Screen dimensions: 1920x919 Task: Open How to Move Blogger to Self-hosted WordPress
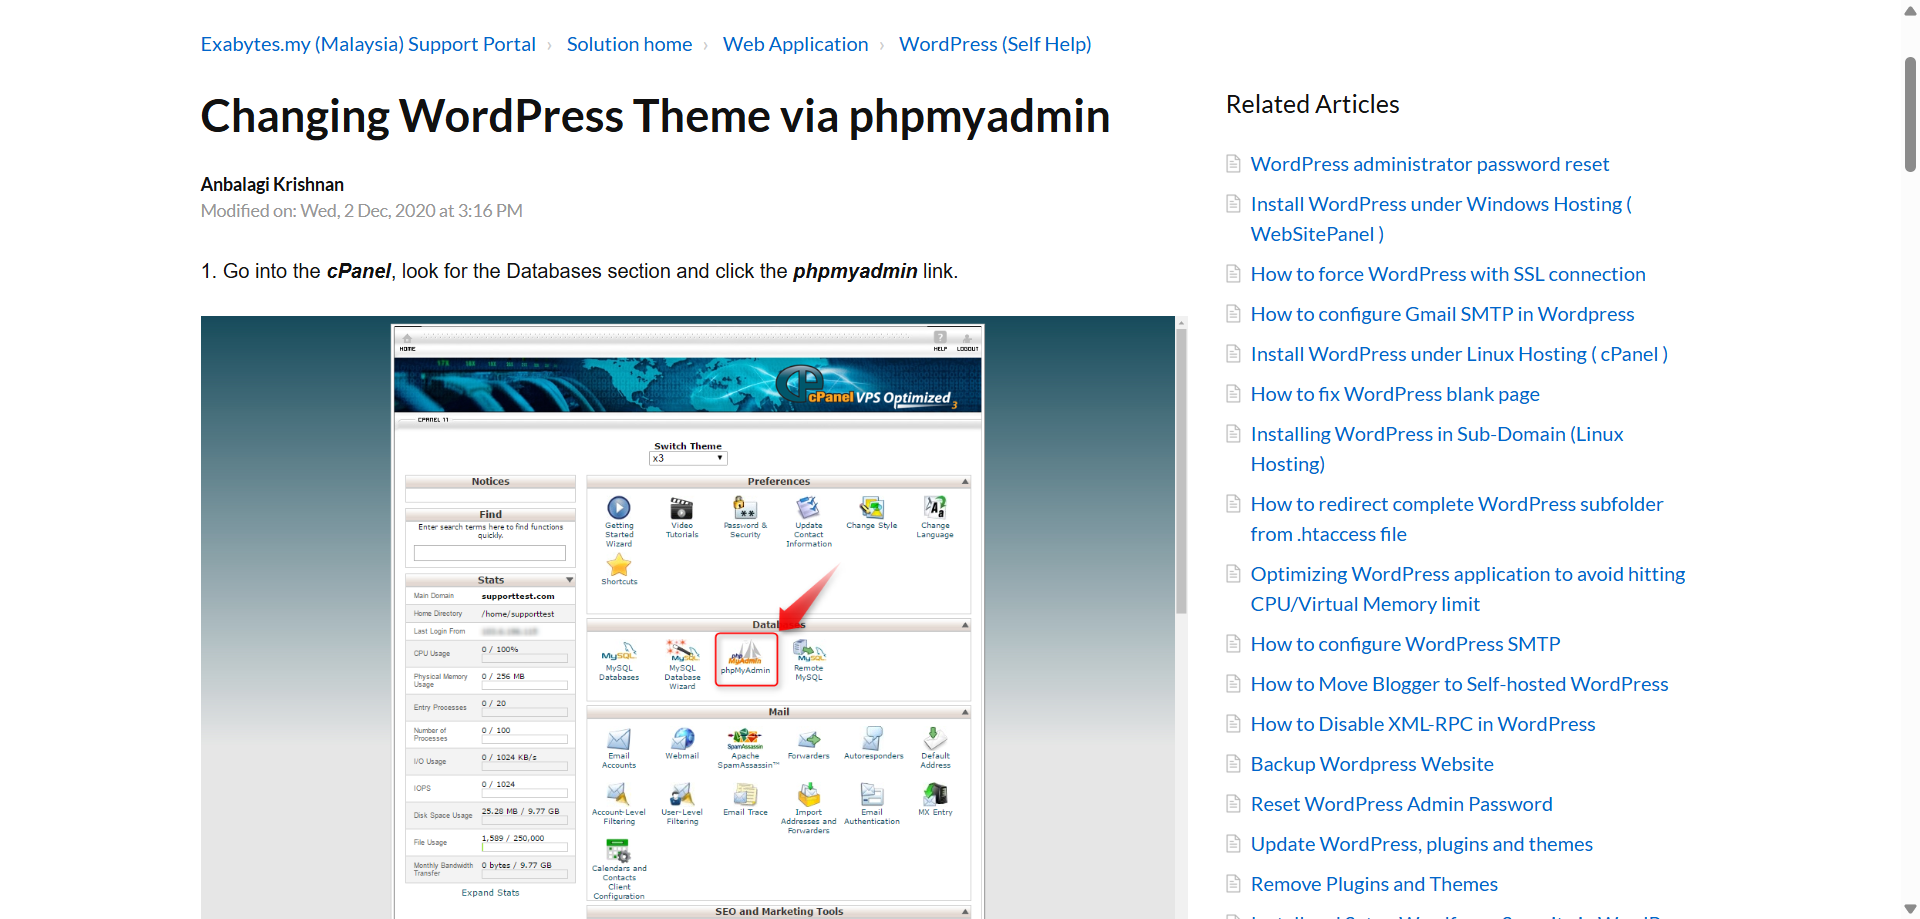point(1459,684)
